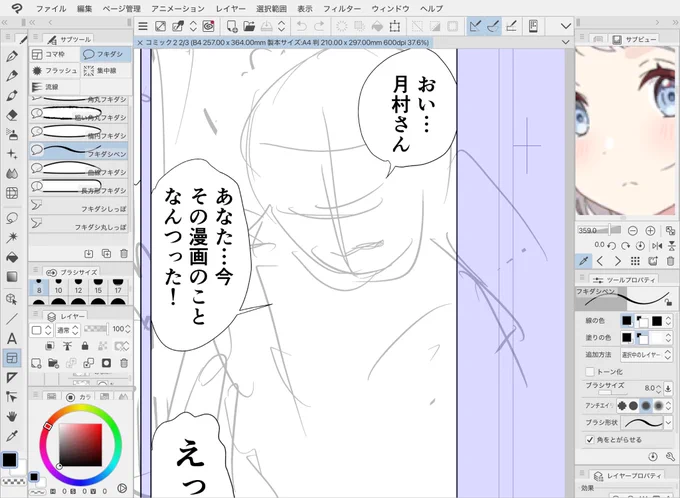Screen dimensions: 680x498
Task: Toggle the Lock layer padlock icon
Action: [x=85, y=346]
